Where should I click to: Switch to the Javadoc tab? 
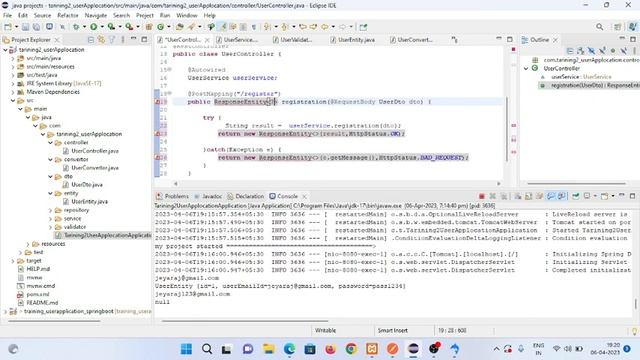[x=208, y=196]
